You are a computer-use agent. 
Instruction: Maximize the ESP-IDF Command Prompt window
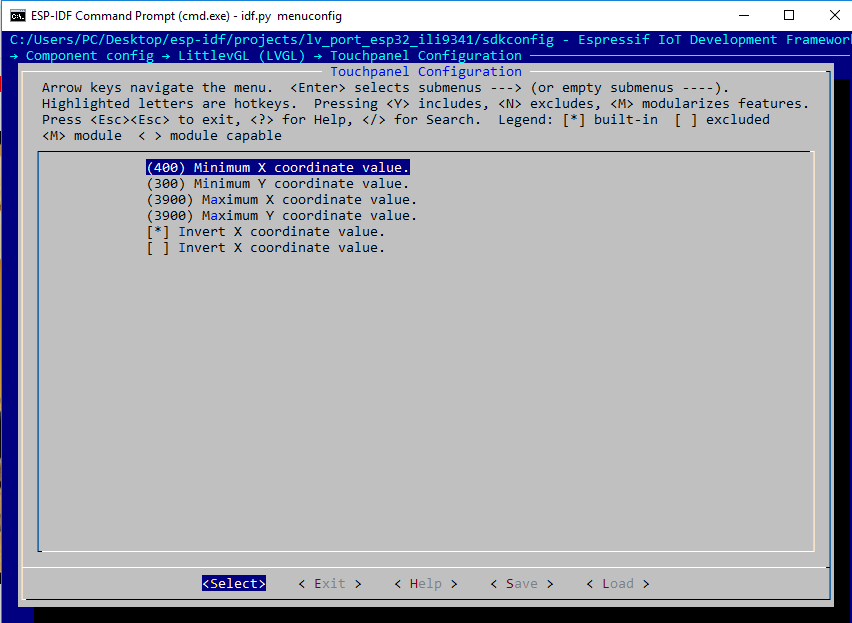coord(789,16)
